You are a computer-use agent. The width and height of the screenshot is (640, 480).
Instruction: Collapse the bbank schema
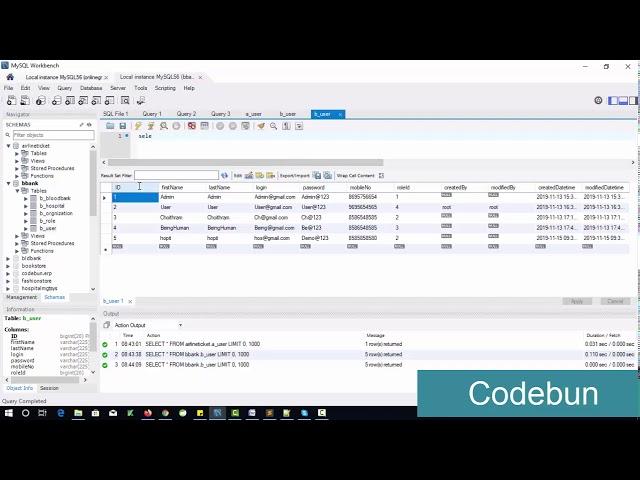click(x=8, y=183)
